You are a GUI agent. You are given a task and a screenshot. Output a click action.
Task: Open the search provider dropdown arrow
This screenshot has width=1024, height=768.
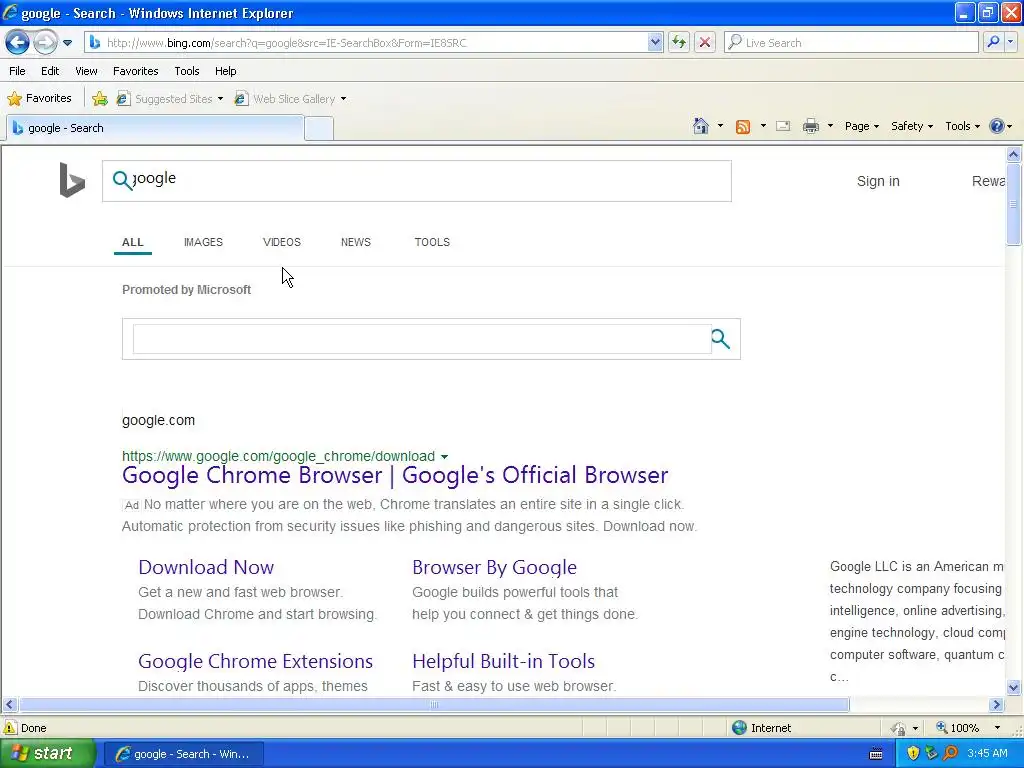point(1010,42)
